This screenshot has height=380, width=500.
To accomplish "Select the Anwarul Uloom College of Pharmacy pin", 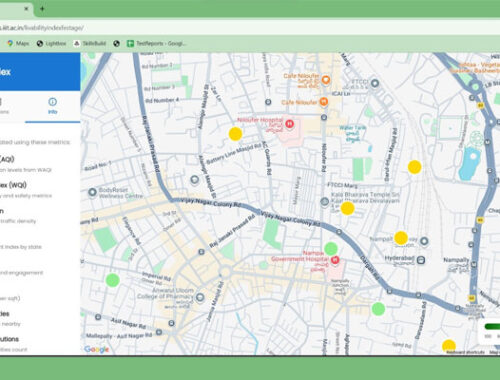I will click(x=200, y=297).
